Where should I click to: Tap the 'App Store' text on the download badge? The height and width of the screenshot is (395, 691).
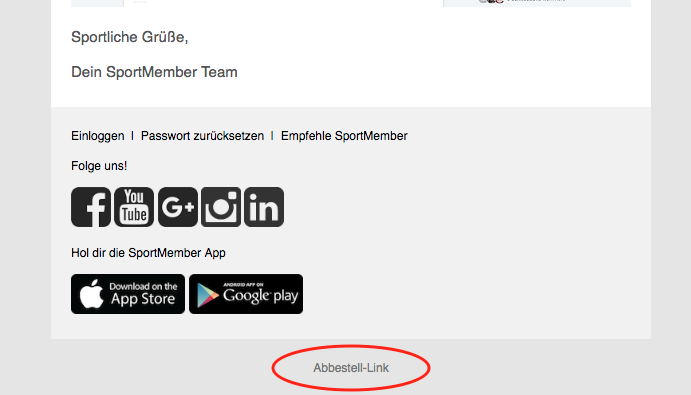pyautogui.click(x=143, y=299)
